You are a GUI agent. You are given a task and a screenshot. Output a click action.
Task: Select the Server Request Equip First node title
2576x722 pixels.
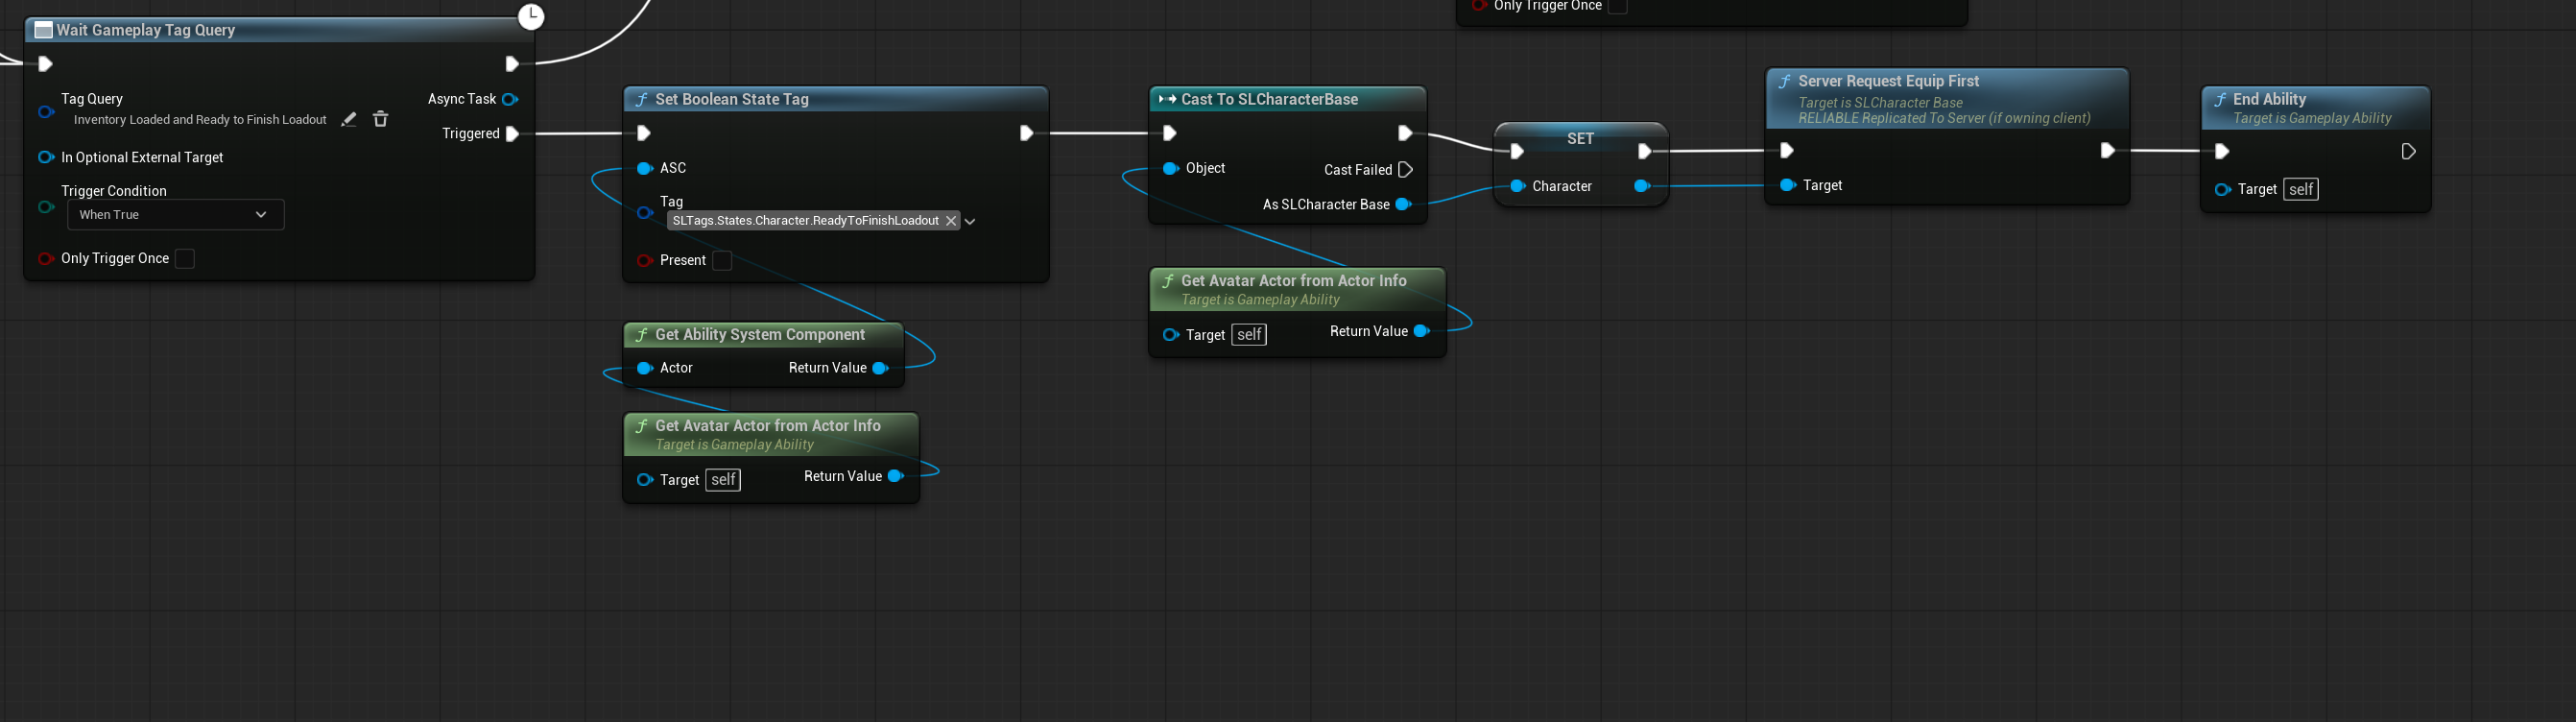tap(1889, 81)
